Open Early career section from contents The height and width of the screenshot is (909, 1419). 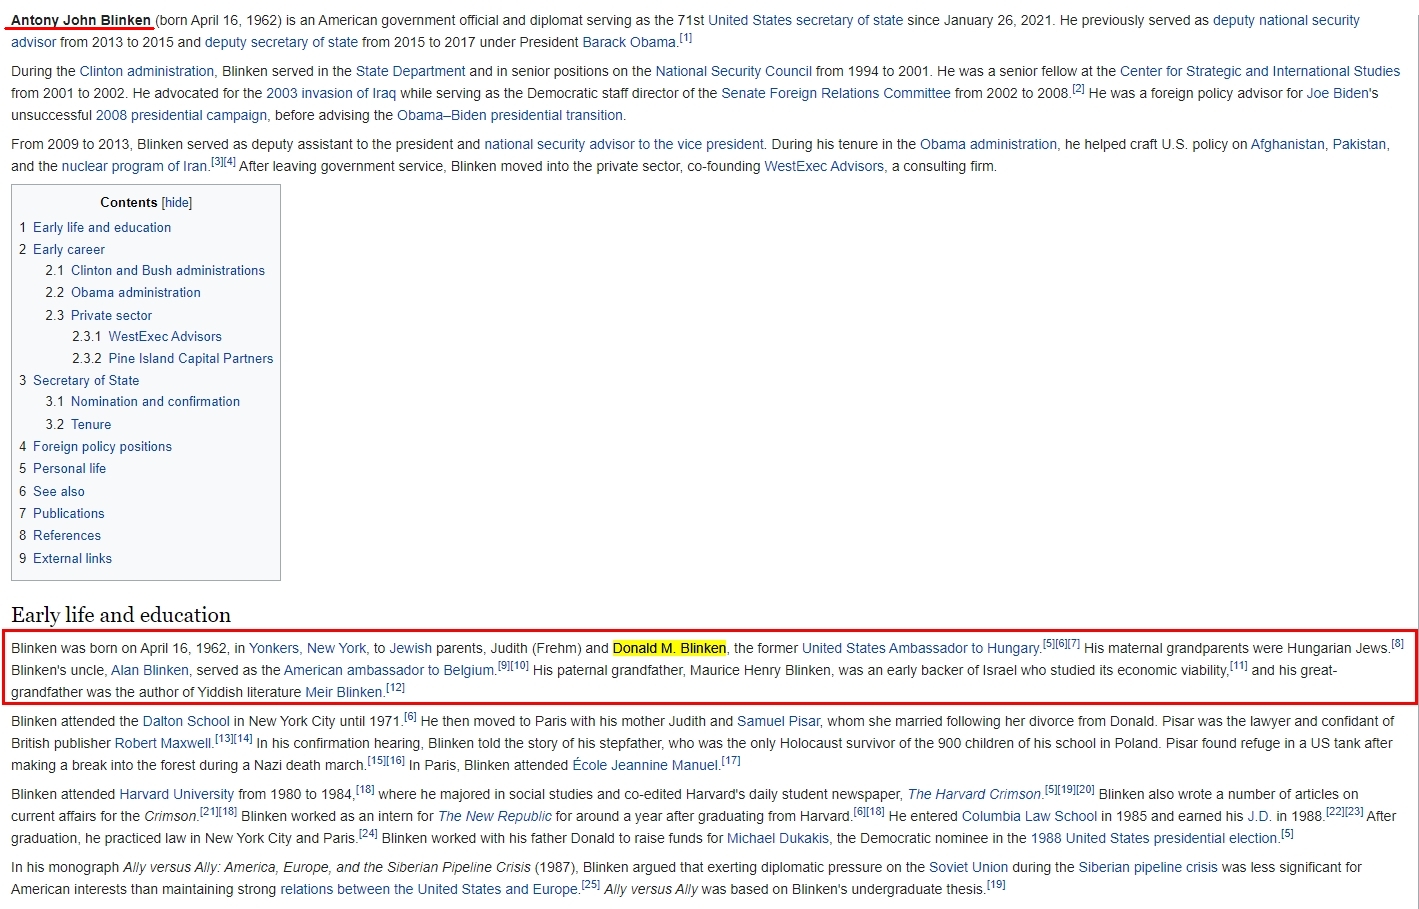click(x=69, y=249)
